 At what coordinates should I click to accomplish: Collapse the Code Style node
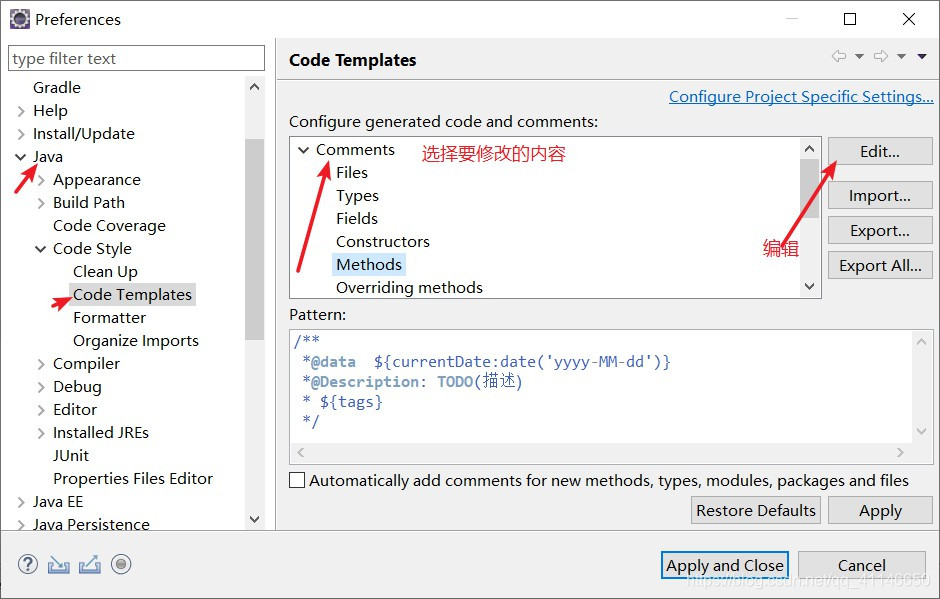40,249
